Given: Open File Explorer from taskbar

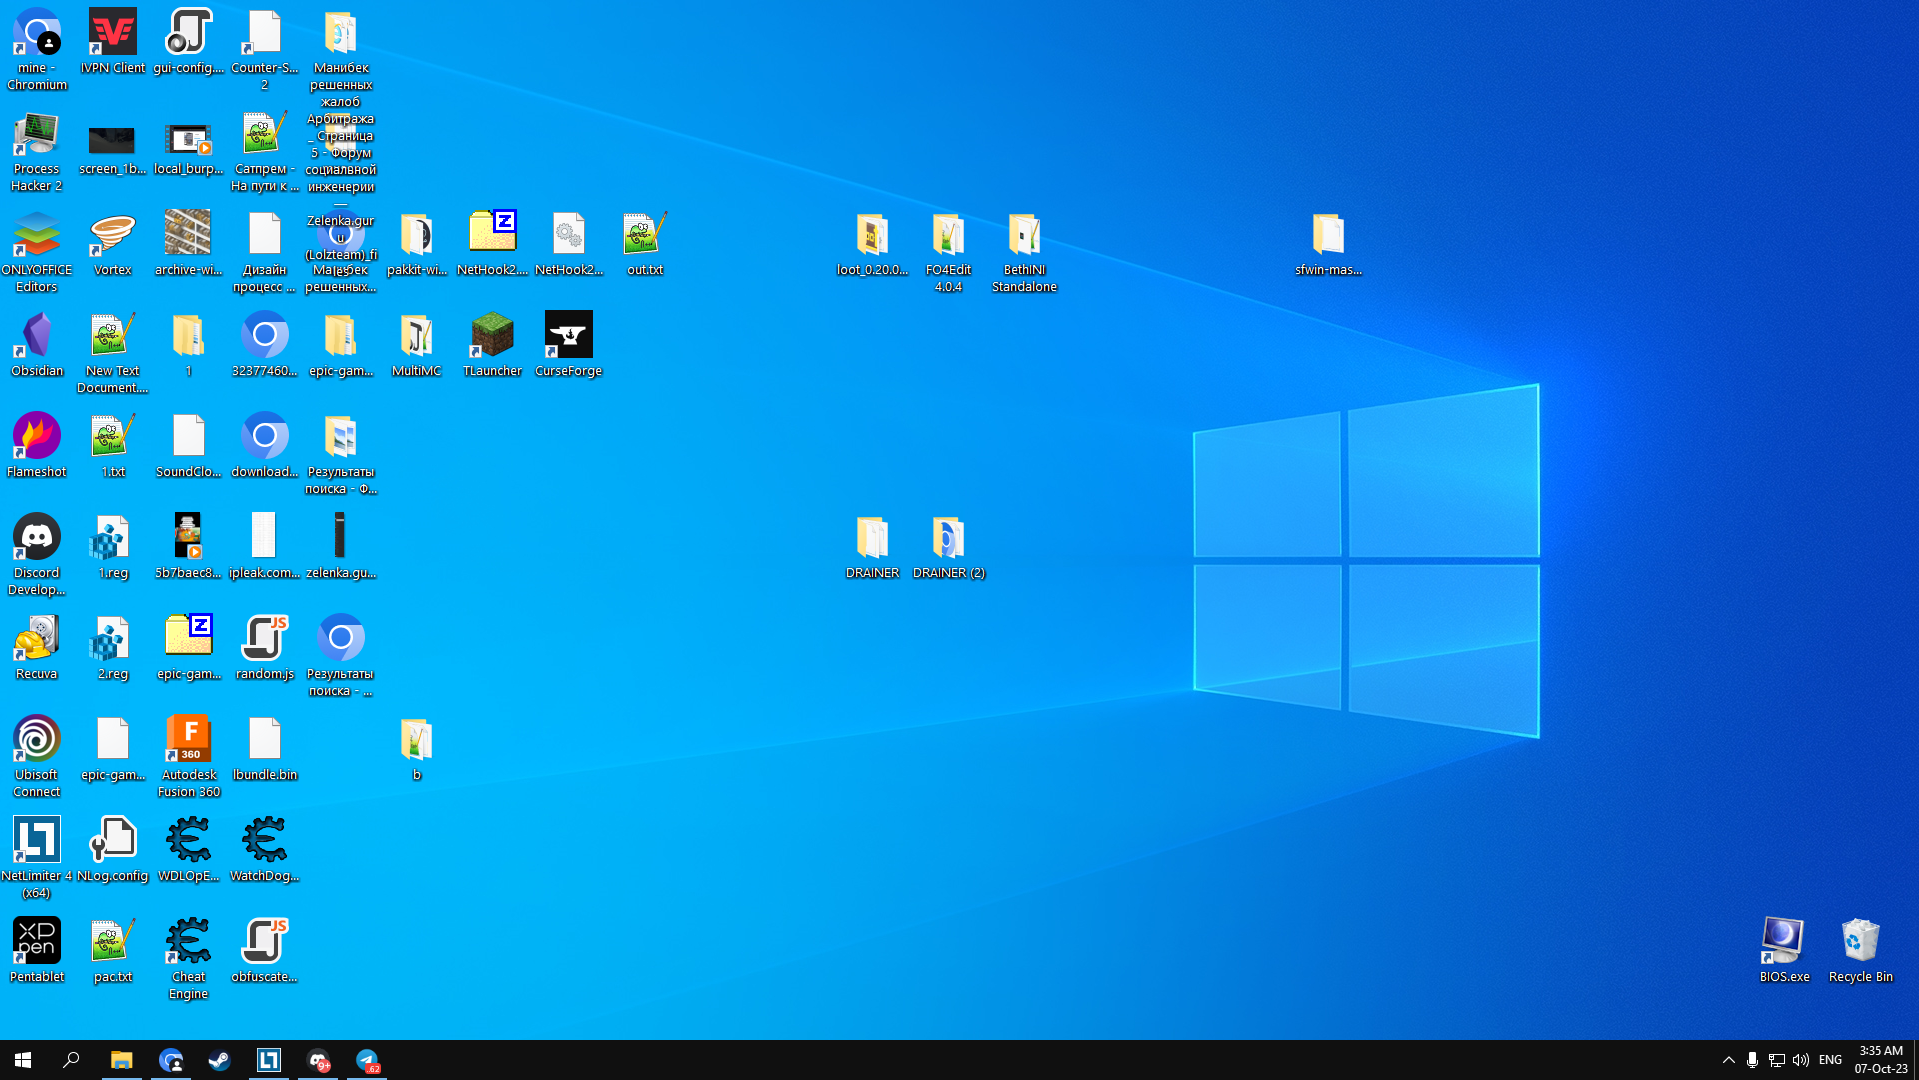Looking at the screenshot, I should pyautogui.click(x=121, y=1060).
